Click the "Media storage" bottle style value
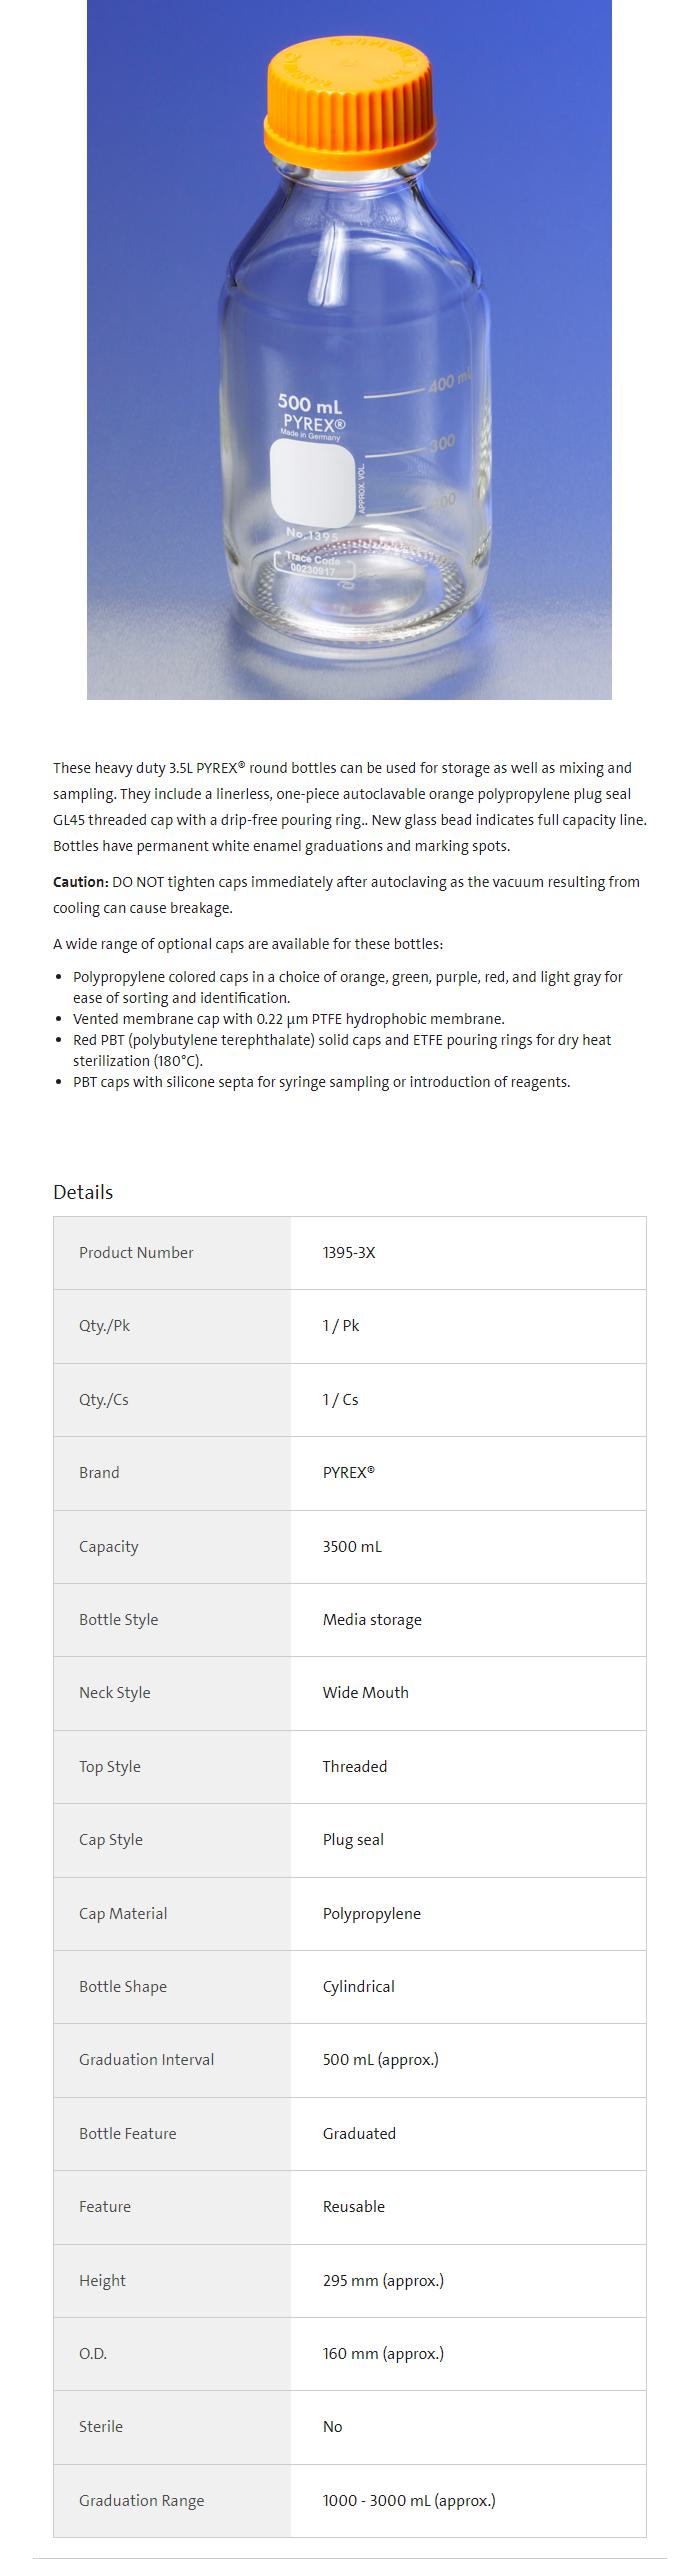Viewport: 700px width, 2559px height. [x=372, y=1620]
